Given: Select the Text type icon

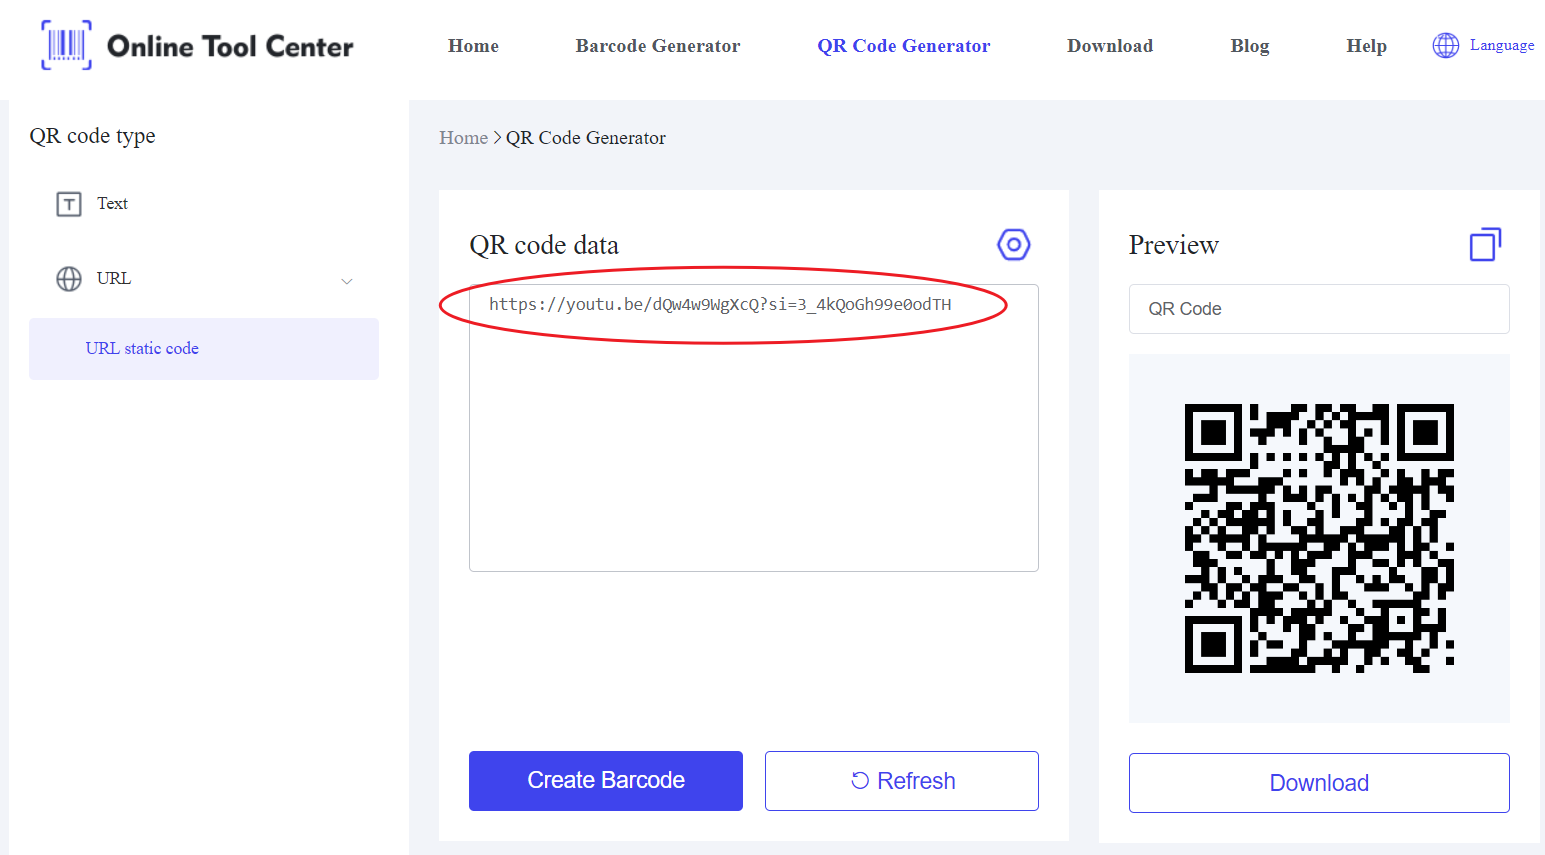Looking at the screenshot, I should [69, 204].
